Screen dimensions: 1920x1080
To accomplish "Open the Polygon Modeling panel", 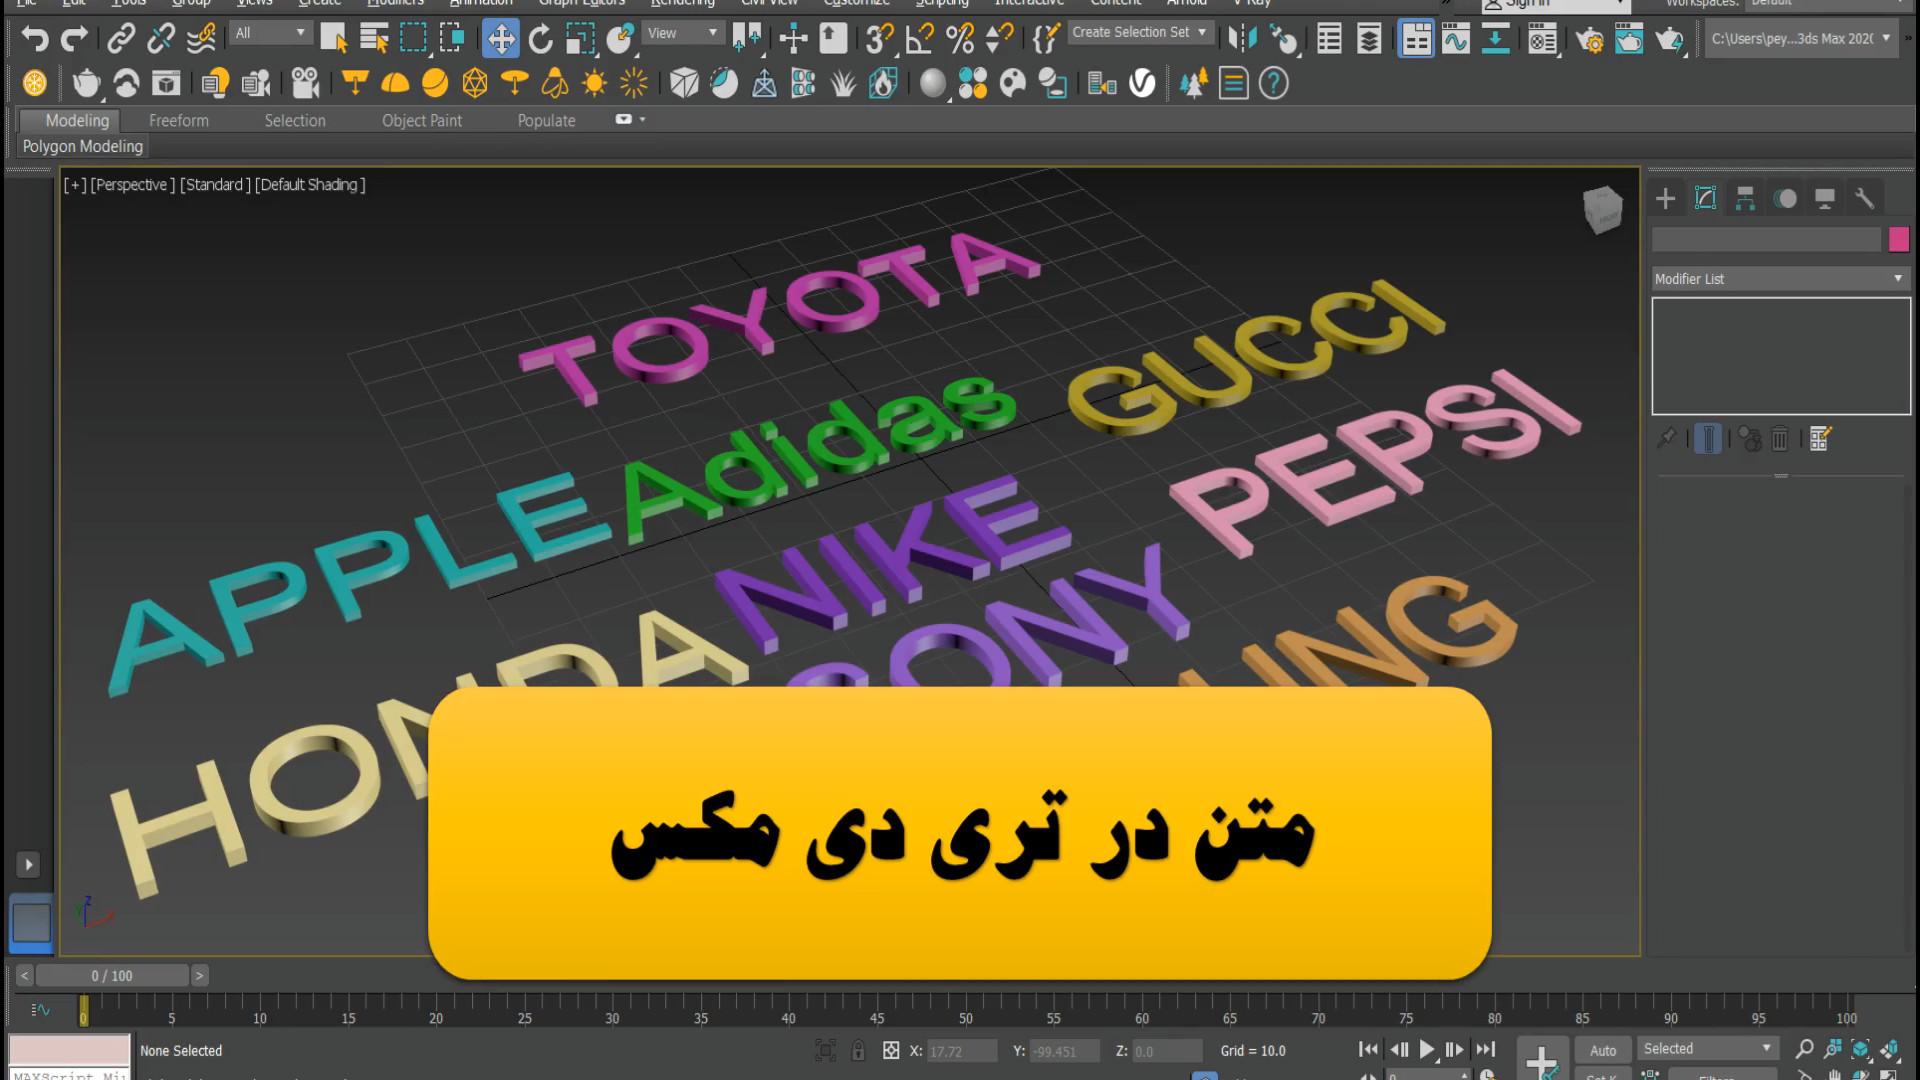I will pyautogui.click(x=83, y=146).
